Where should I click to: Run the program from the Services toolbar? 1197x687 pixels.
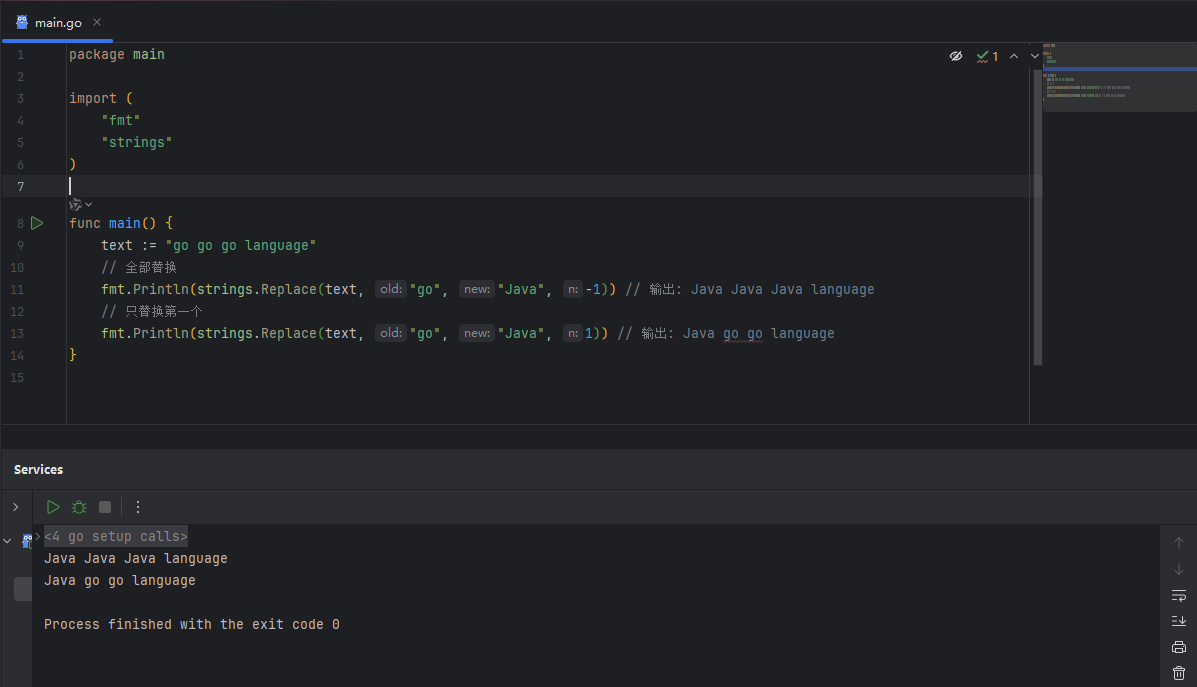click(x=53, y=507)
